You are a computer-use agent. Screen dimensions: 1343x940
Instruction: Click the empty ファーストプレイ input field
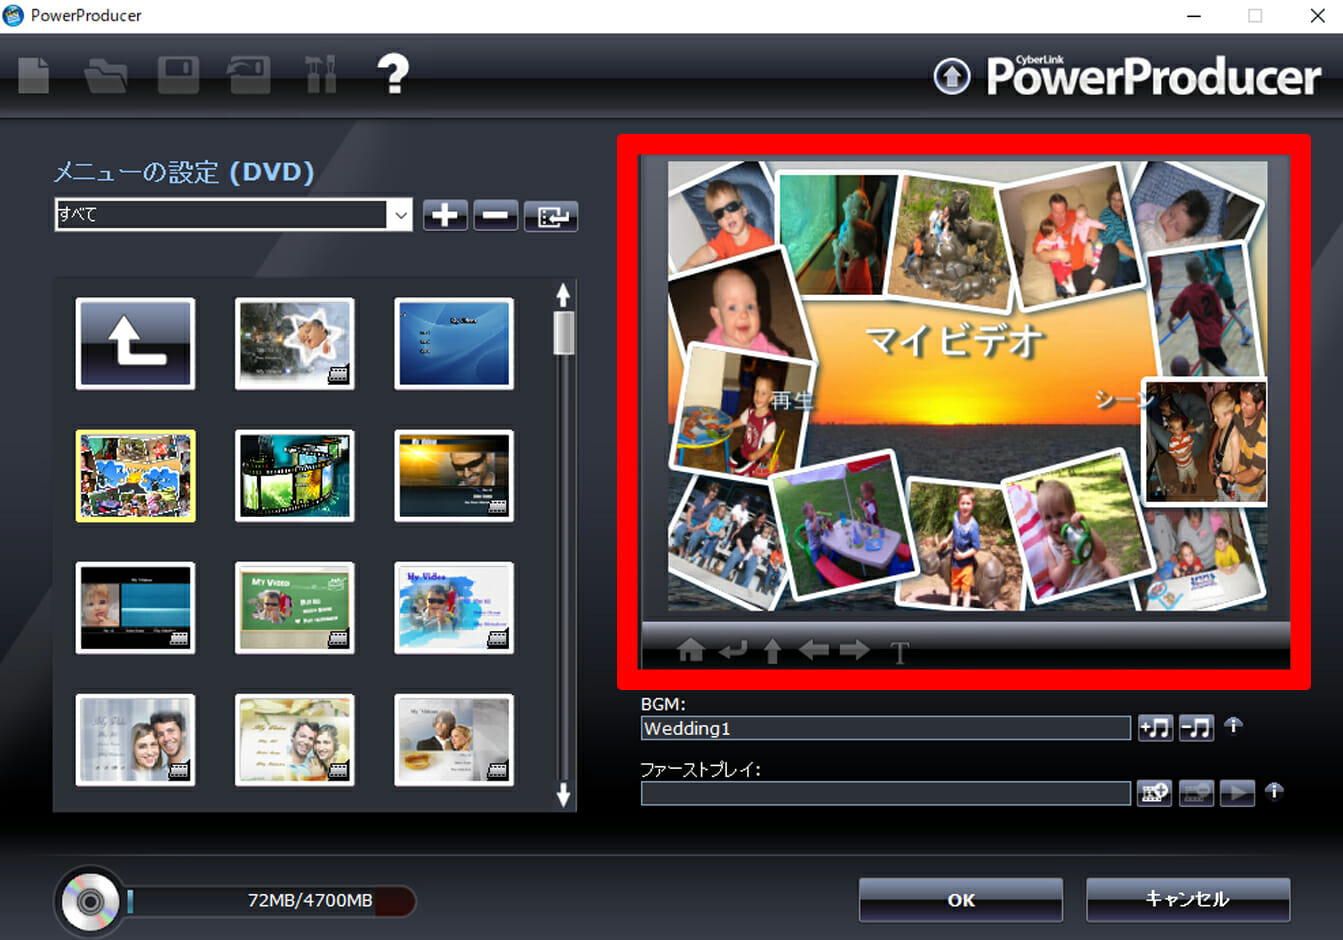click(885, 793)
